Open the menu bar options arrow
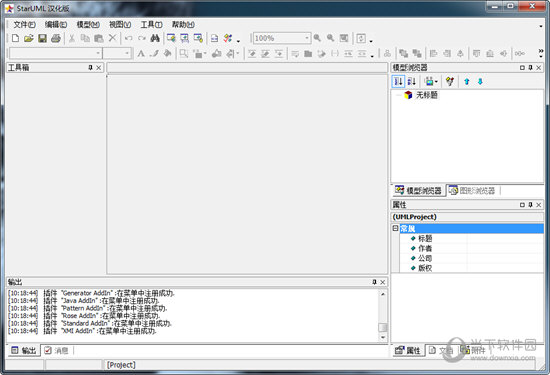 [541, 26]
